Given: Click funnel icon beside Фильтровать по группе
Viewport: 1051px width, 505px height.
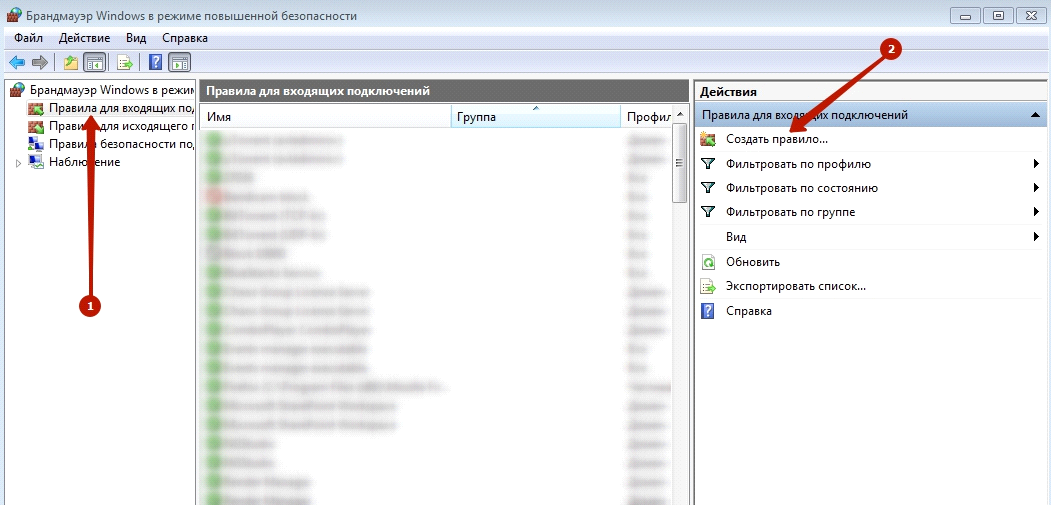Looking at the screenshot, I should coord(708,212).
